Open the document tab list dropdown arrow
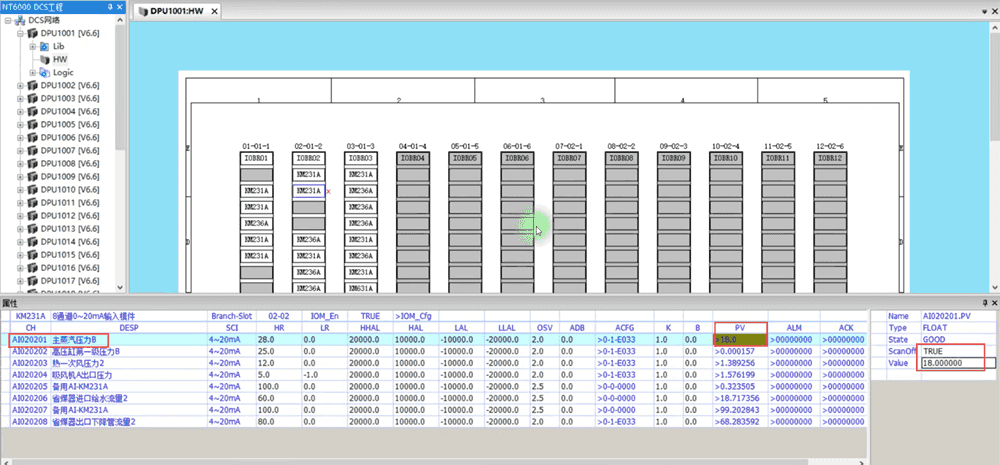 click(985, 11)
